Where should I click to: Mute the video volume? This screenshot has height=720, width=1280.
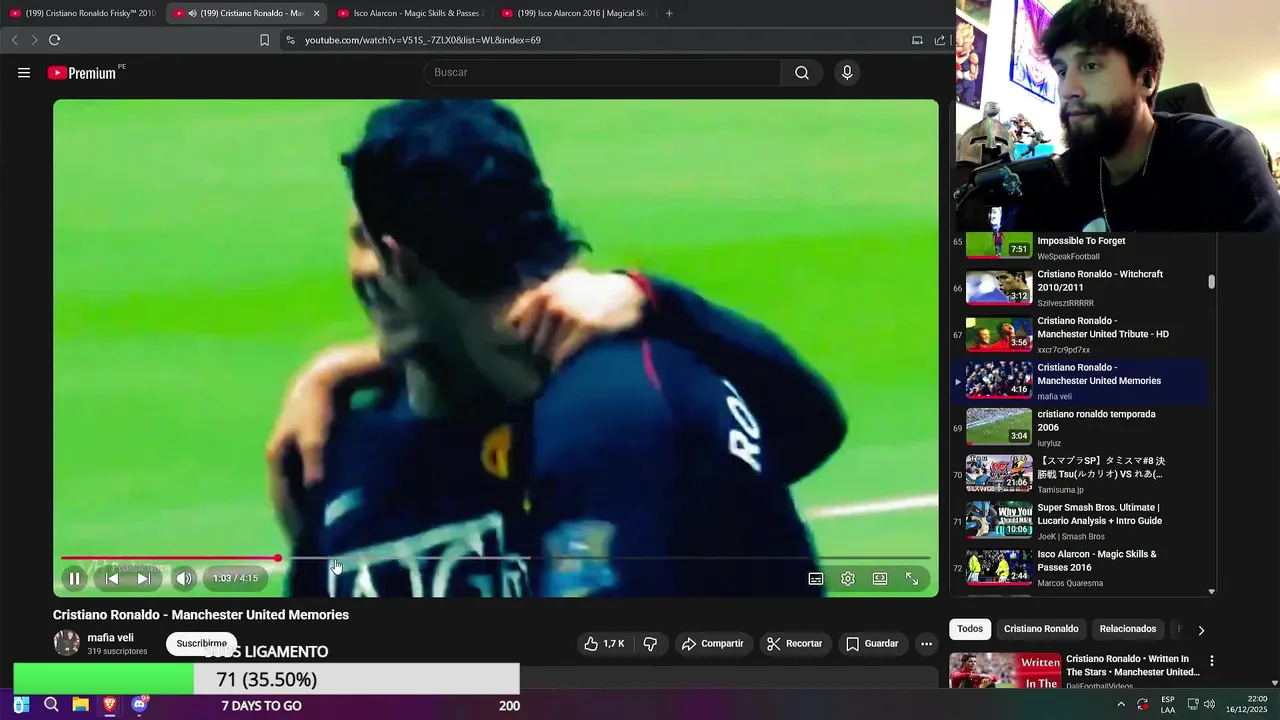[x=184, y=578]
